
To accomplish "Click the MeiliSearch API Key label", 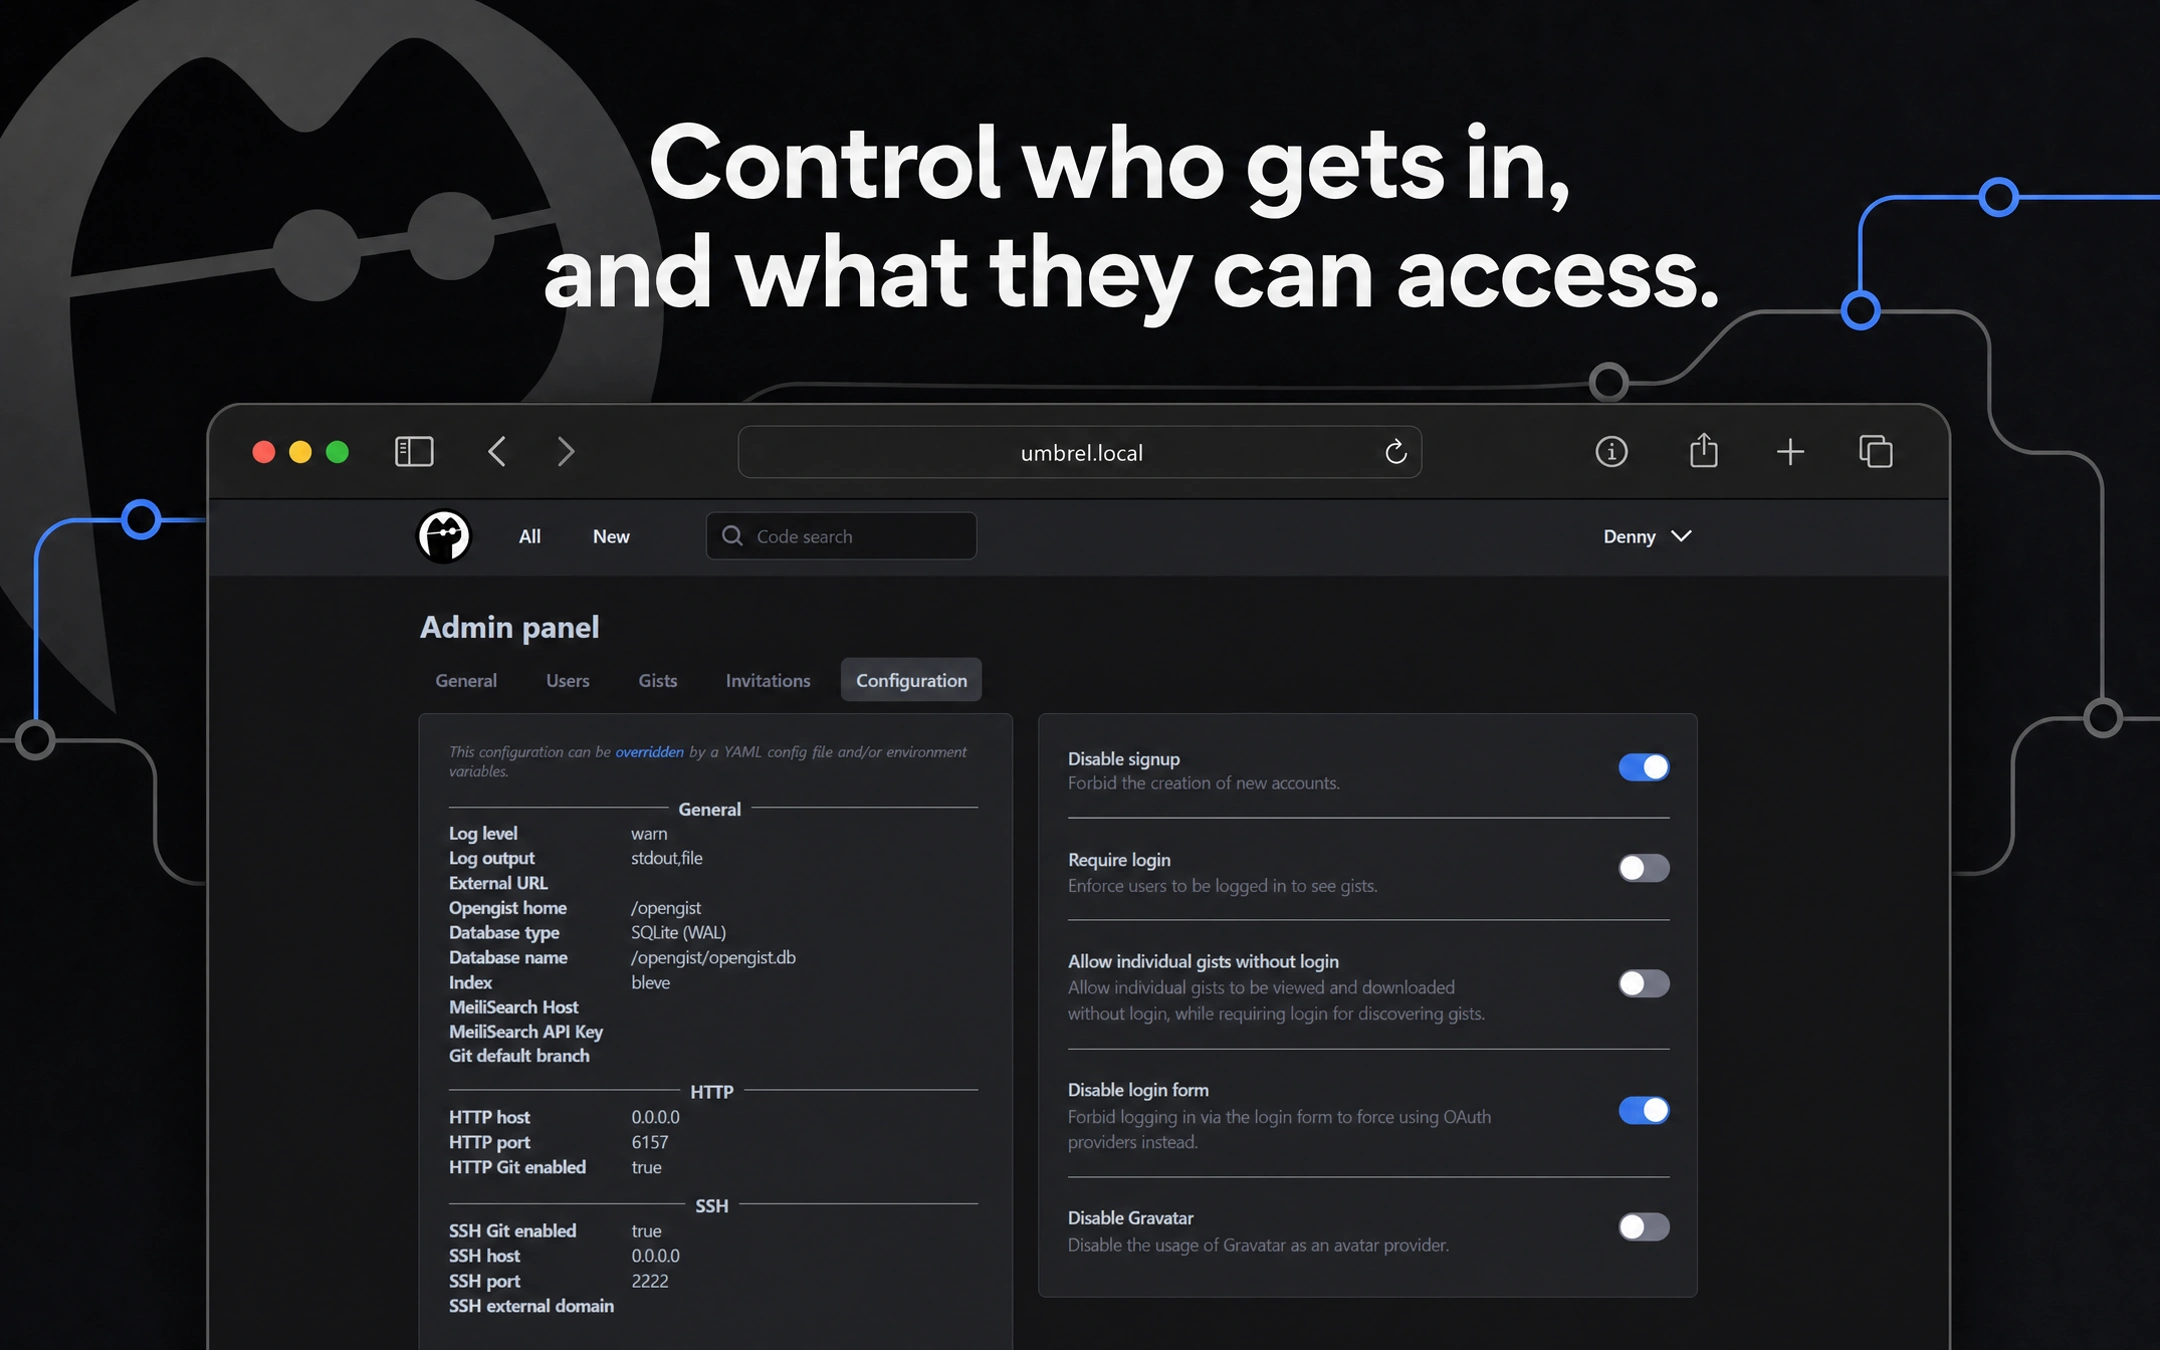I will click(x=526, y=1032).
